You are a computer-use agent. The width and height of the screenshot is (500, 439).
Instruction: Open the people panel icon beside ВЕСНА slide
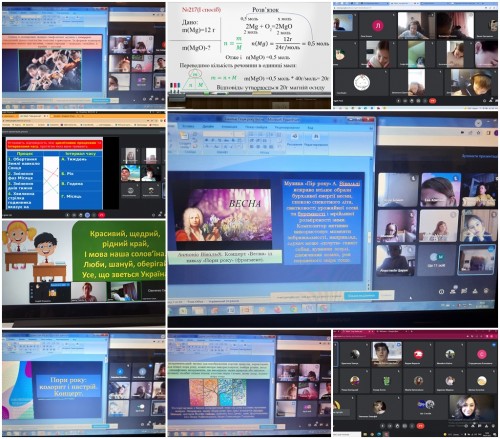(x=453, y=291)
